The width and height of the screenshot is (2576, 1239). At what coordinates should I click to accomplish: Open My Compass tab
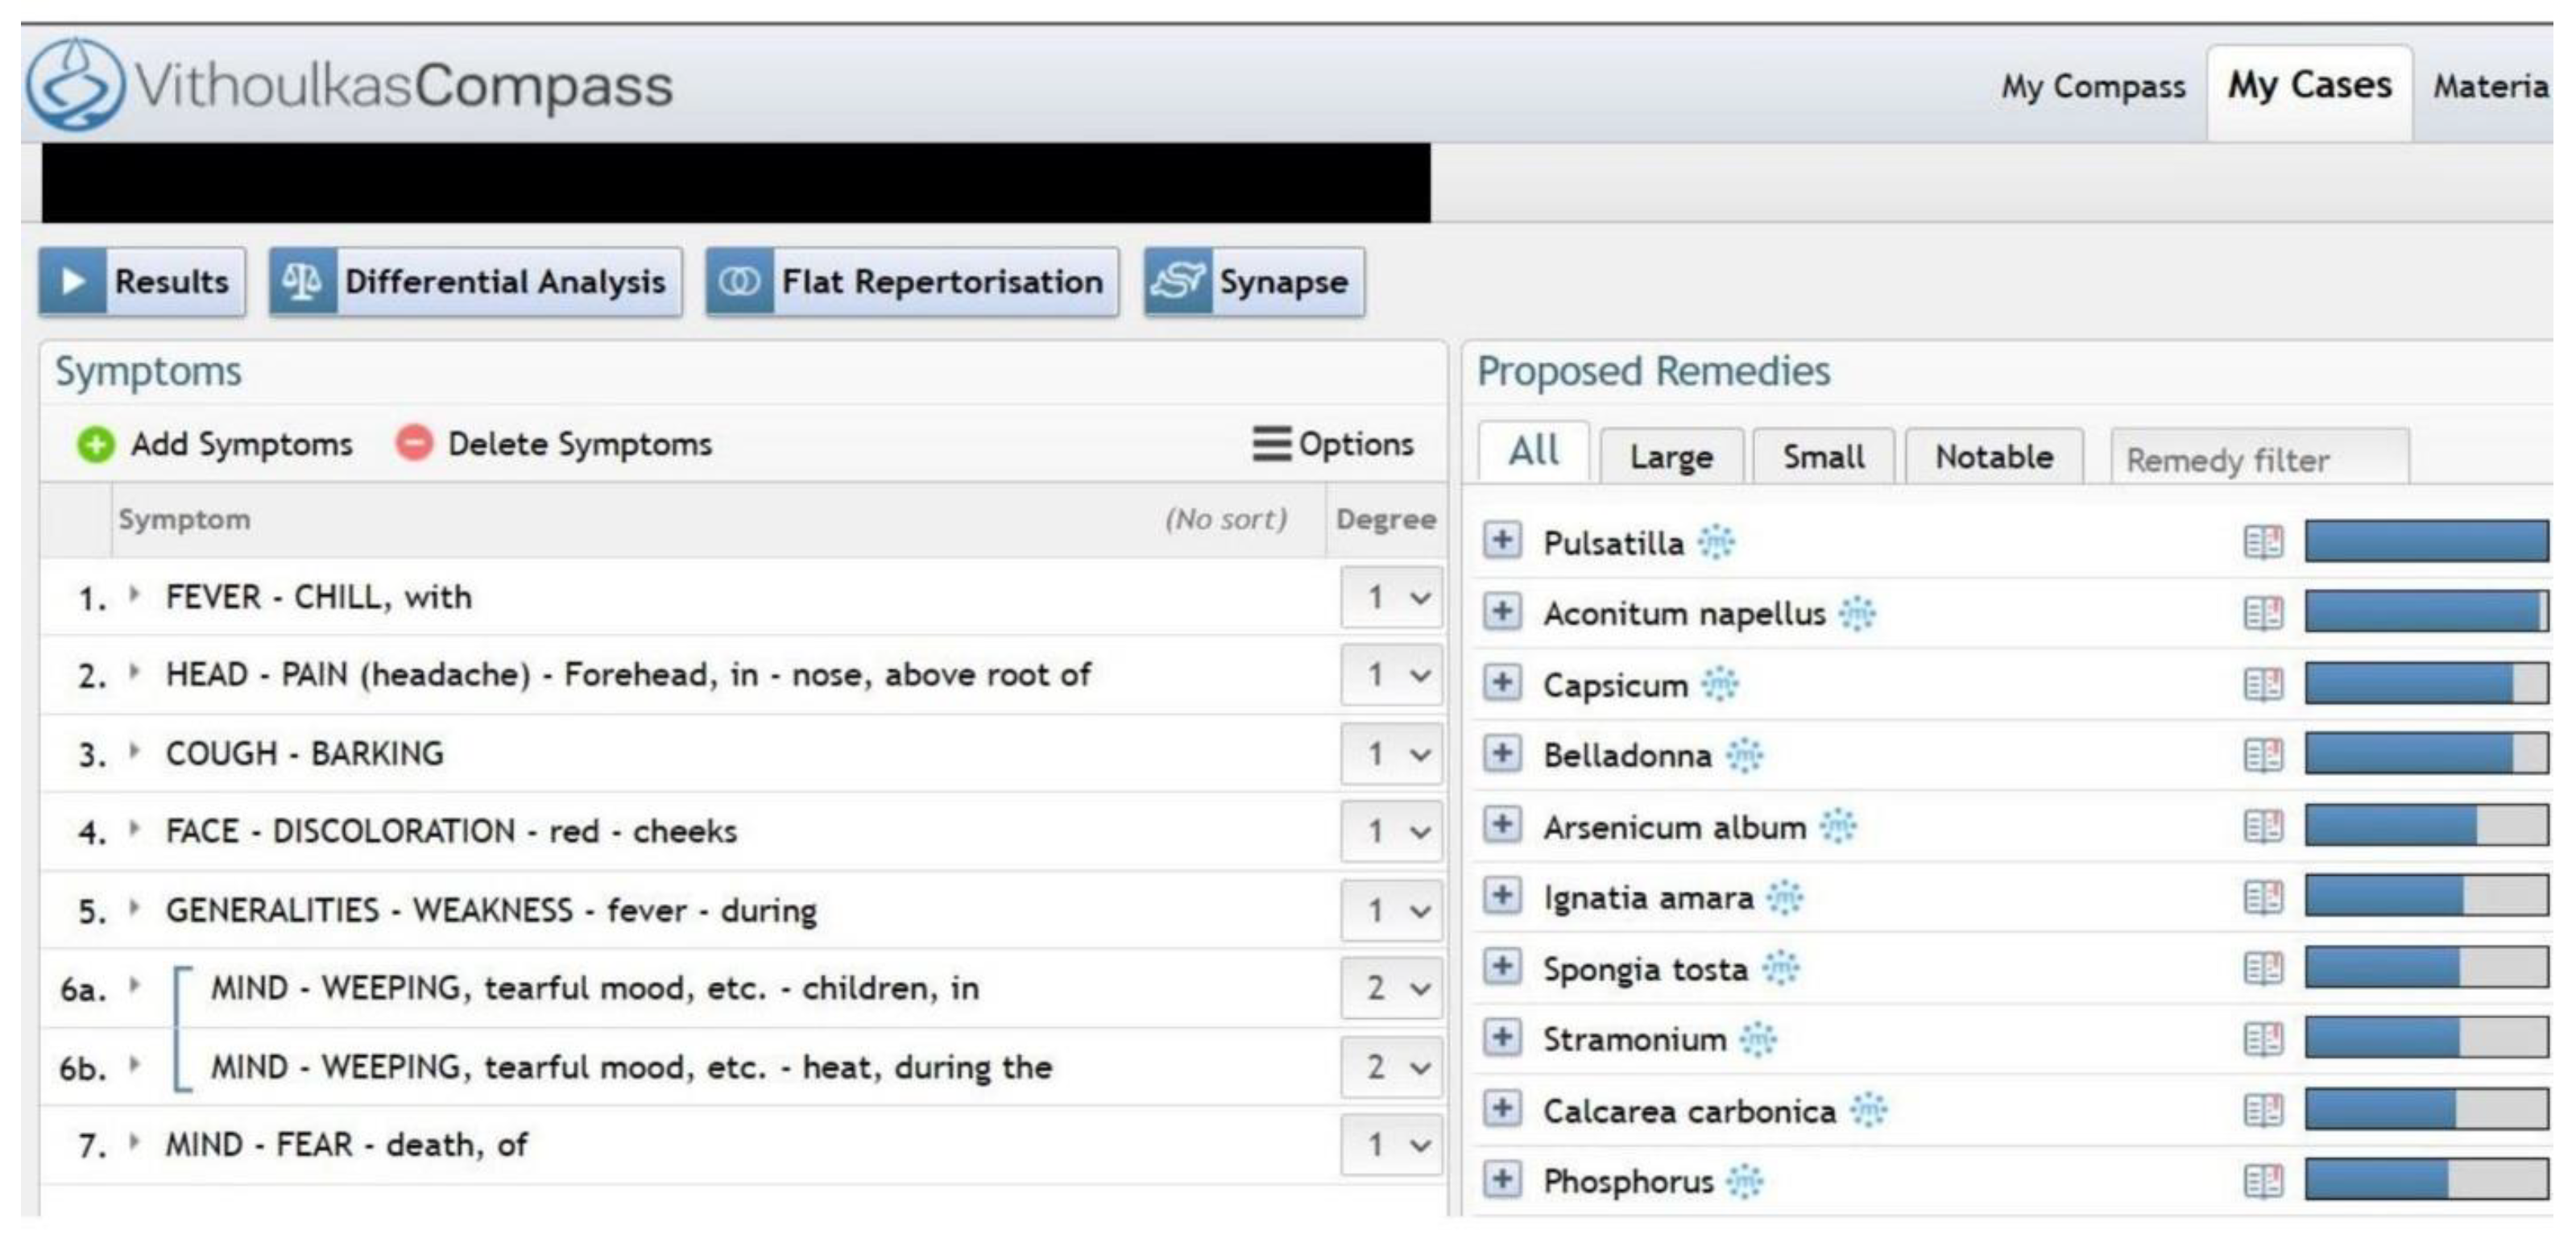[2092, 87]
